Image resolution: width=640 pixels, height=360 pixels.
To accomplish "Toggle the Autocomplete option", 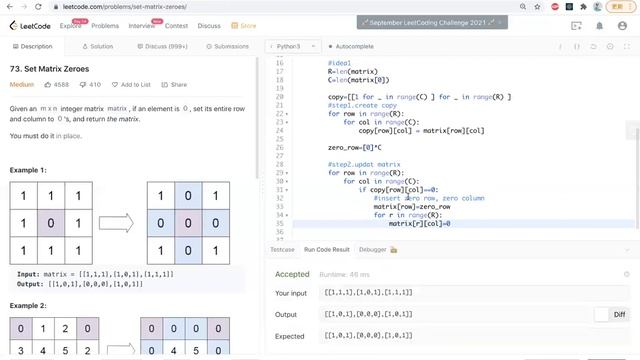I will [x=351, y=47].
